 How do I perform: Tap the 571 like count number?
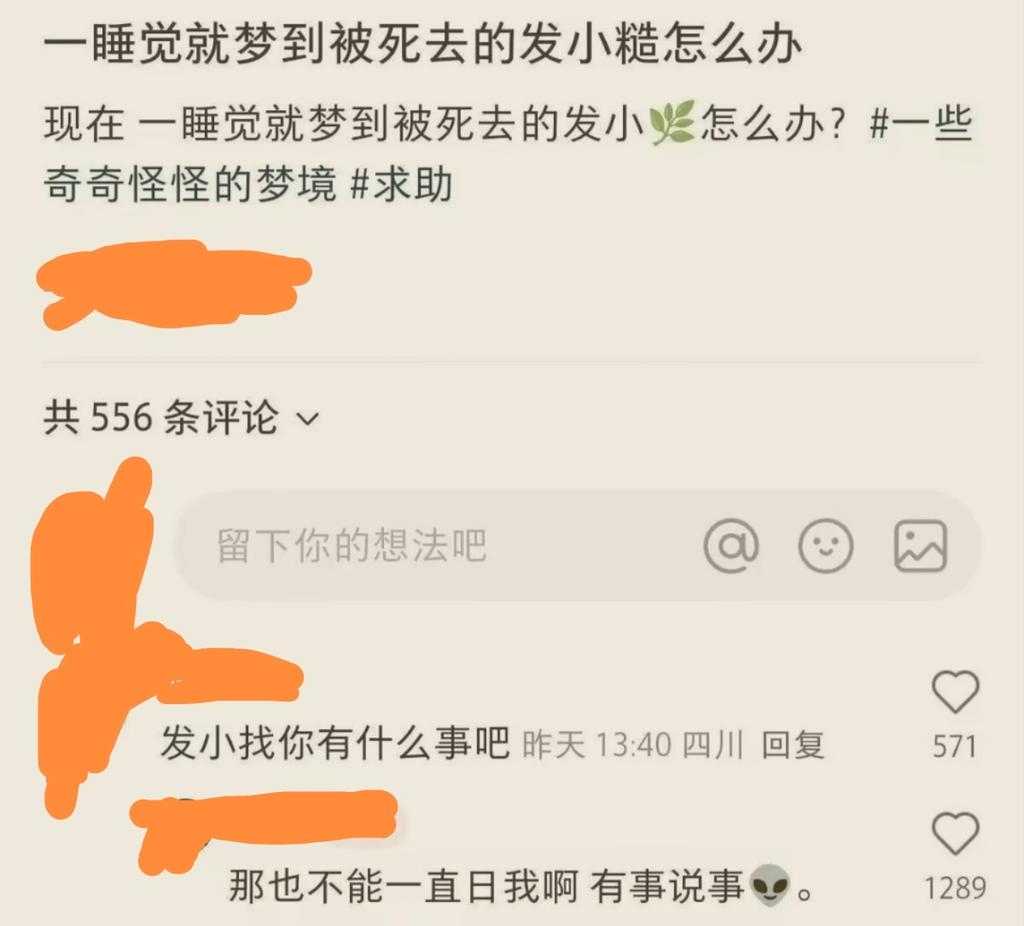click(x=955, y=746)
